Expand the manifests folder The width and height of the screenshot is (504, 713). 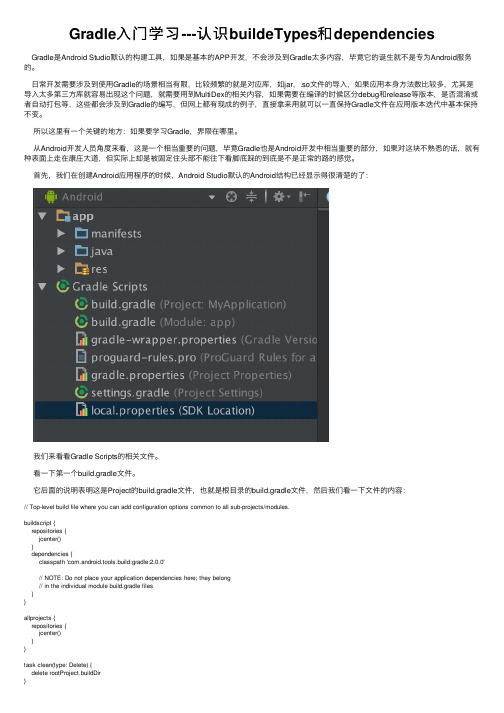coord(61,233)
